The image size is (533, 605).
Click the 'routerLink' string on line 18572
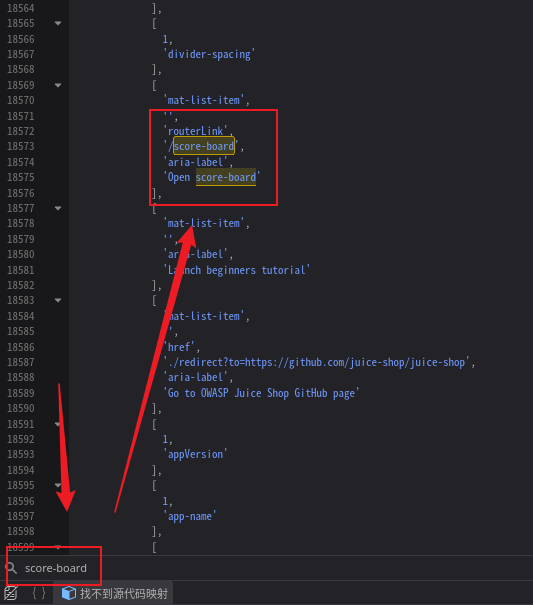[196, 131]
